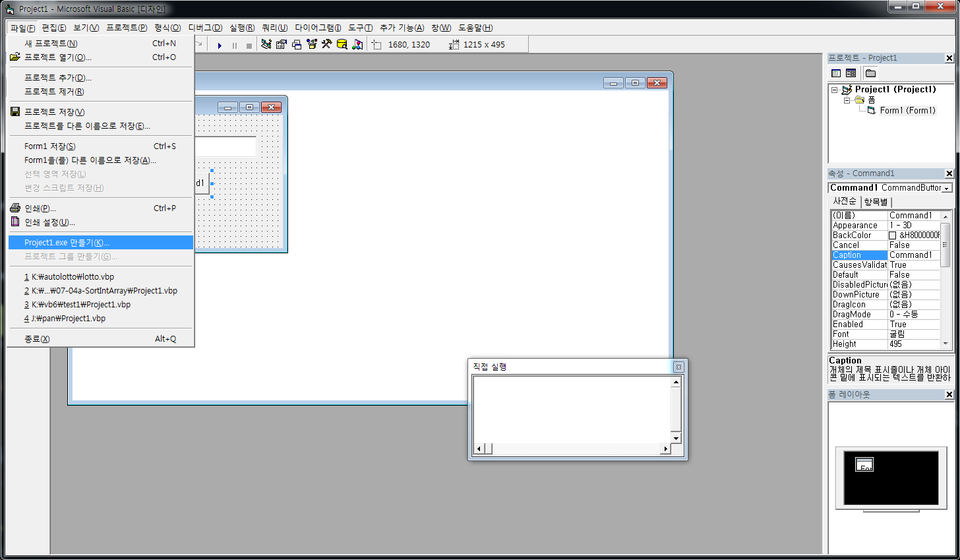Toggle Folders view in Project panel
Screen dimensions: 960x560
871,73
